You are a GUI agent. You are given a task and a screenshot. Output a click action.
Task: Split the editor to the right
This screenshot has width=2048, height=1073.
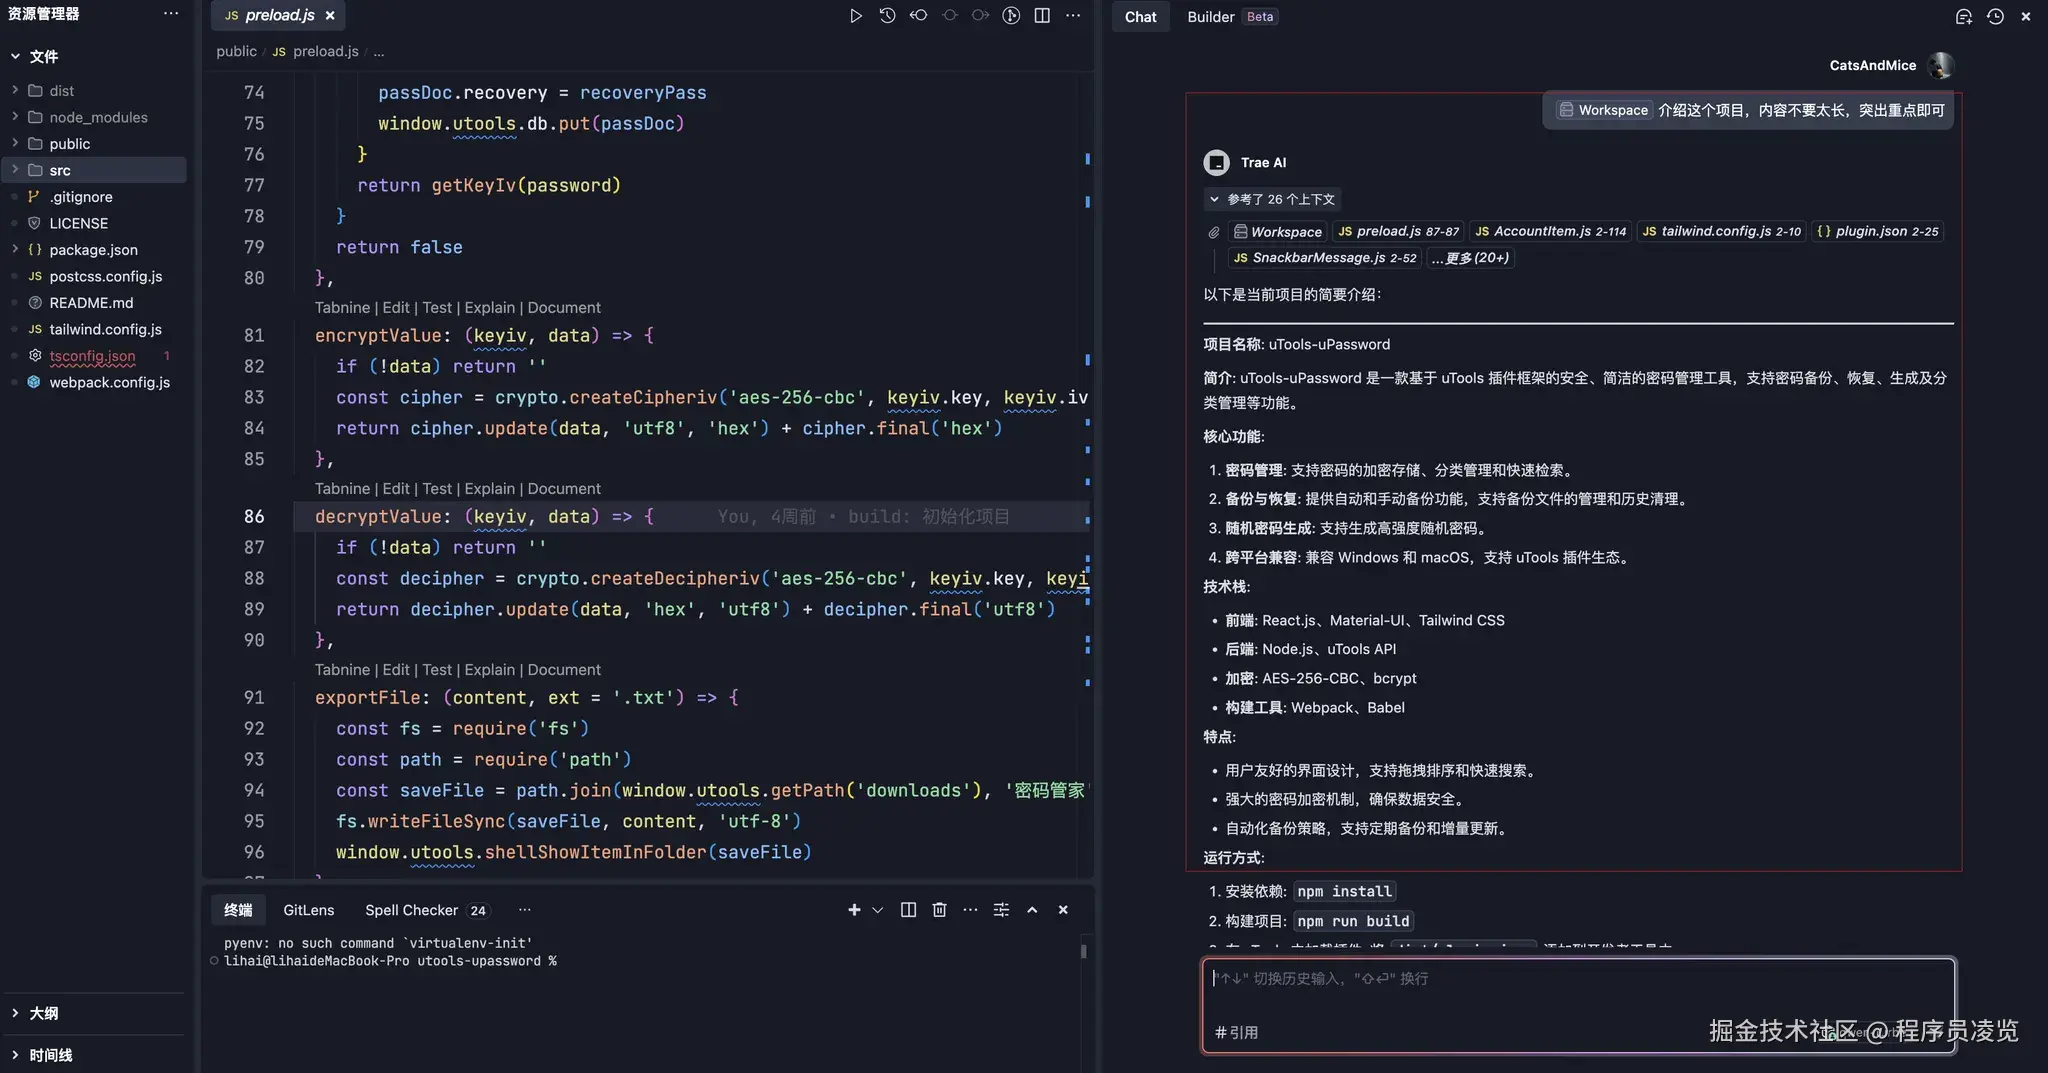click(x=1042, y=16)
